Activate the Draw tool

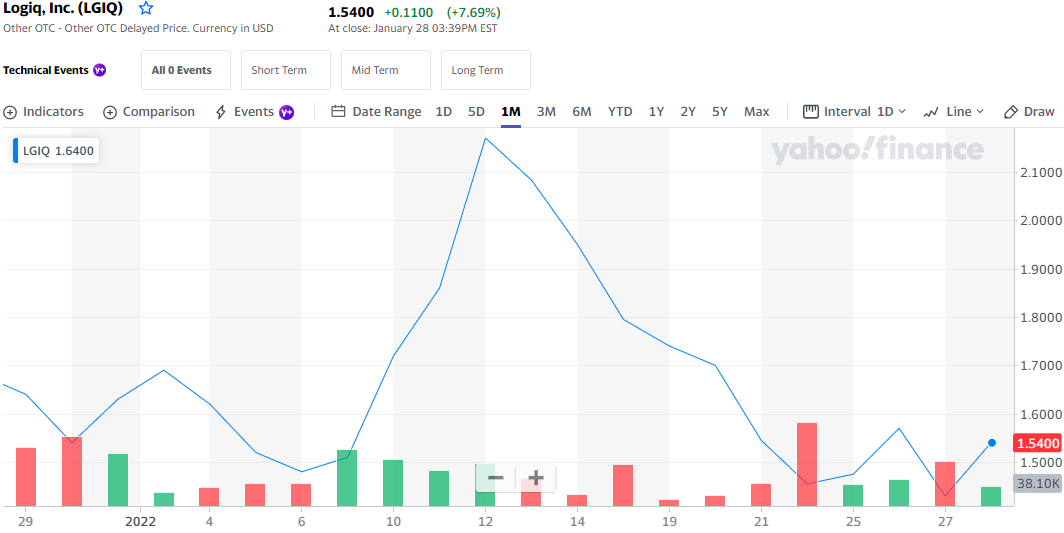click(1029, 112)
